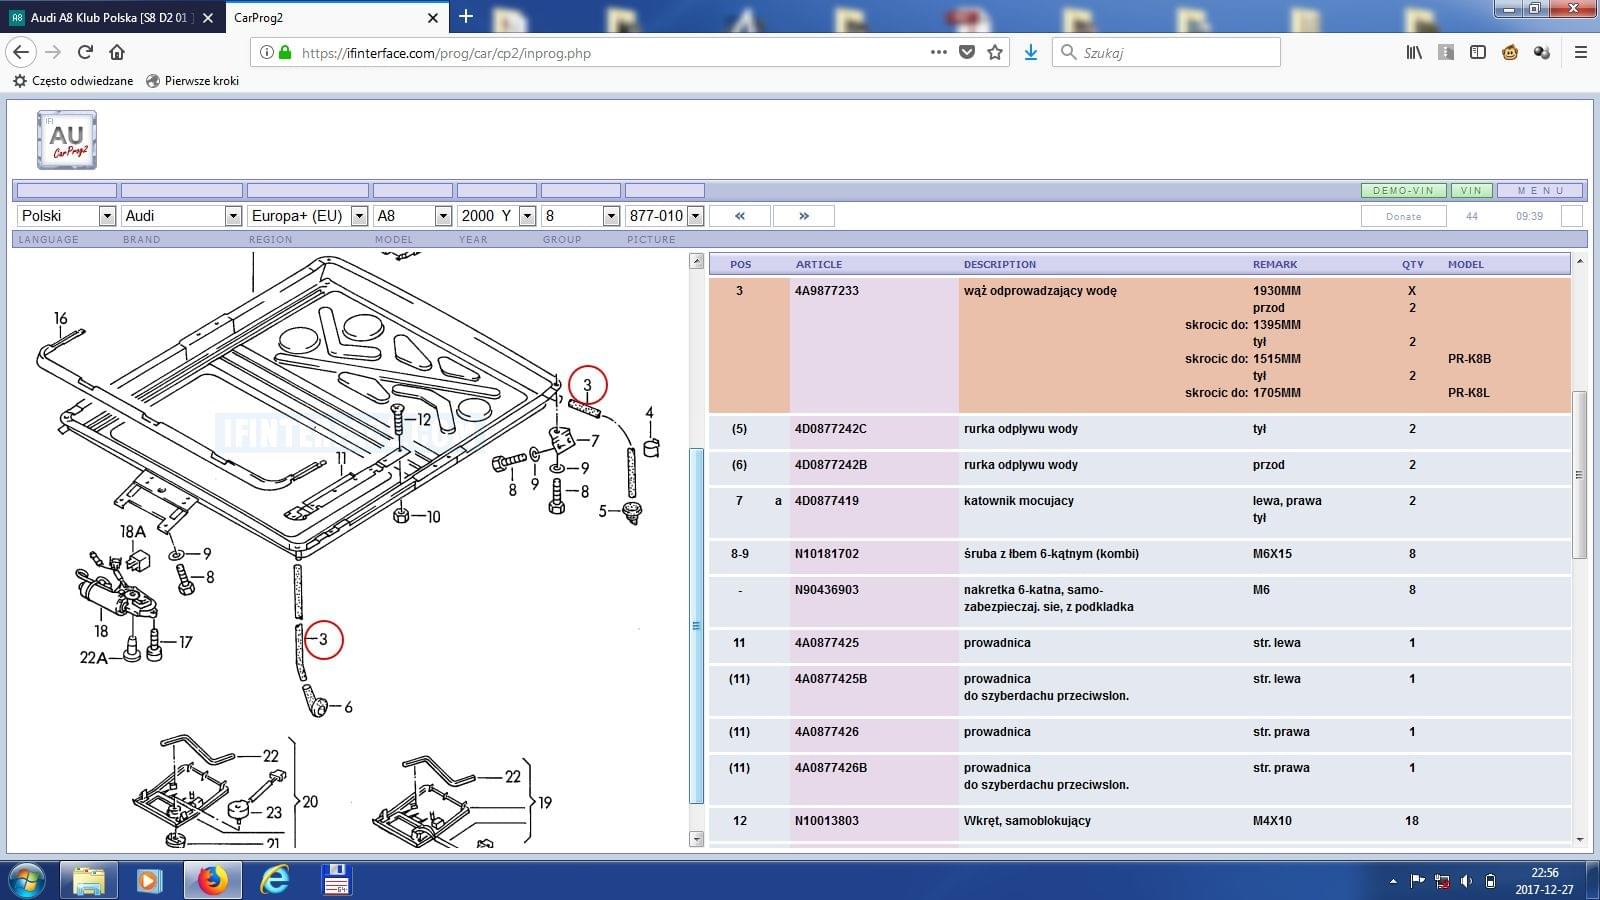Click the DESCRIPTION column header
The width and height of the screenshot is (1600, 900).
1000,264
